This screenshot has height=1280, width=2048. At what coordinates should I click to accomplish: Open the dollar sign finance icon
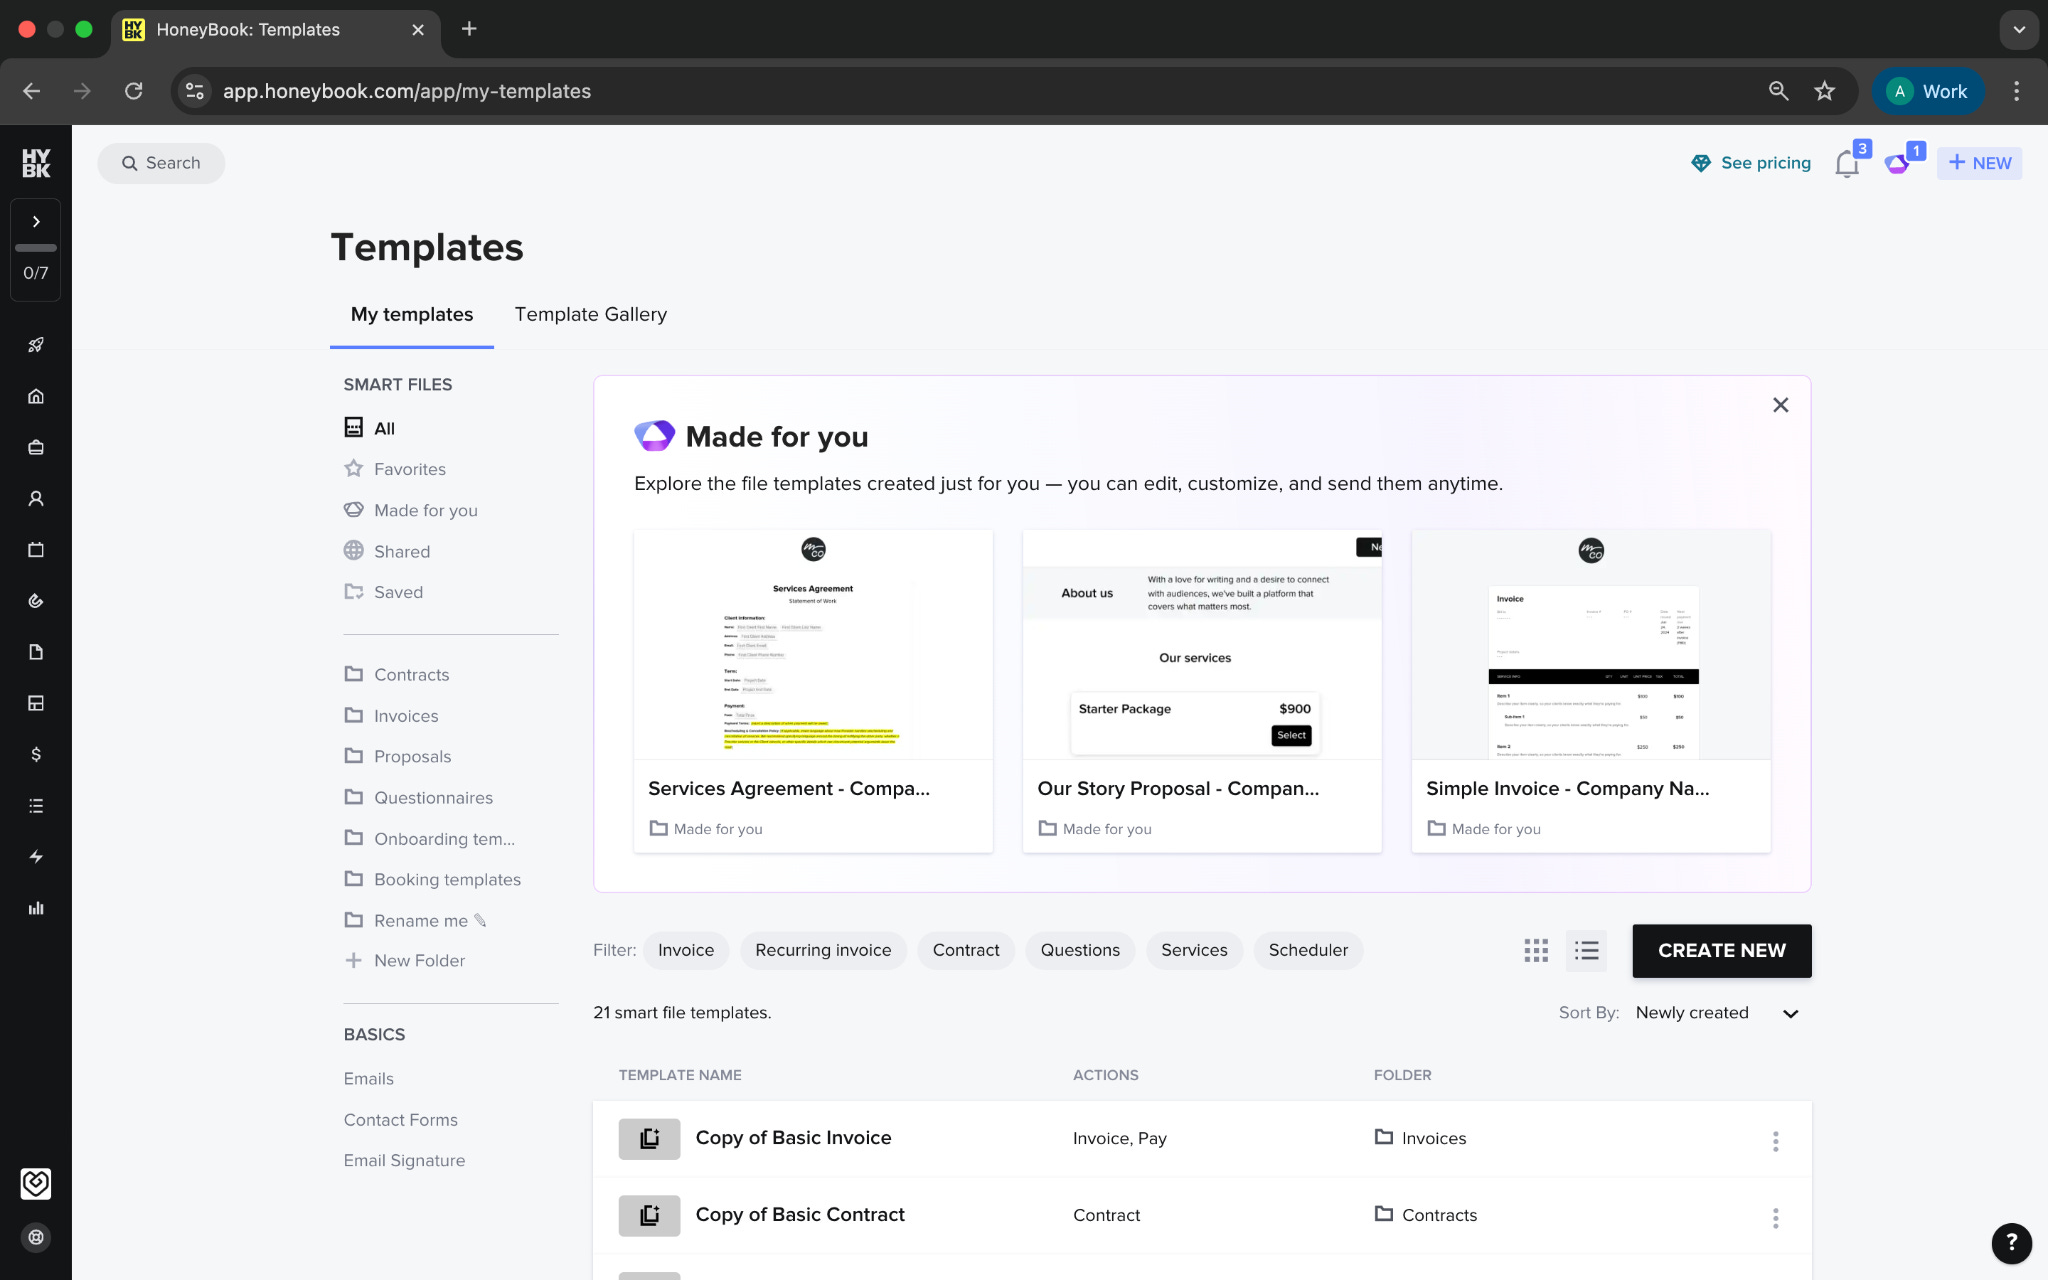[36, 754]
